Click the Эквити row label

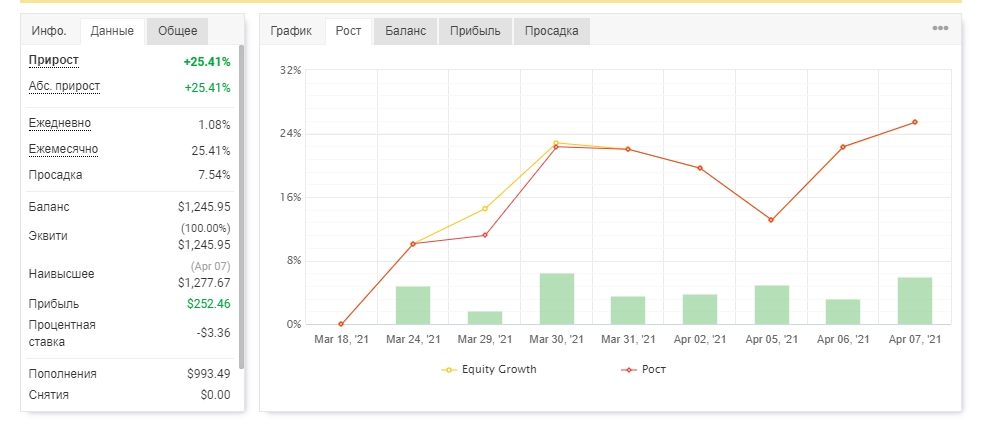click(x=48, y=236)
